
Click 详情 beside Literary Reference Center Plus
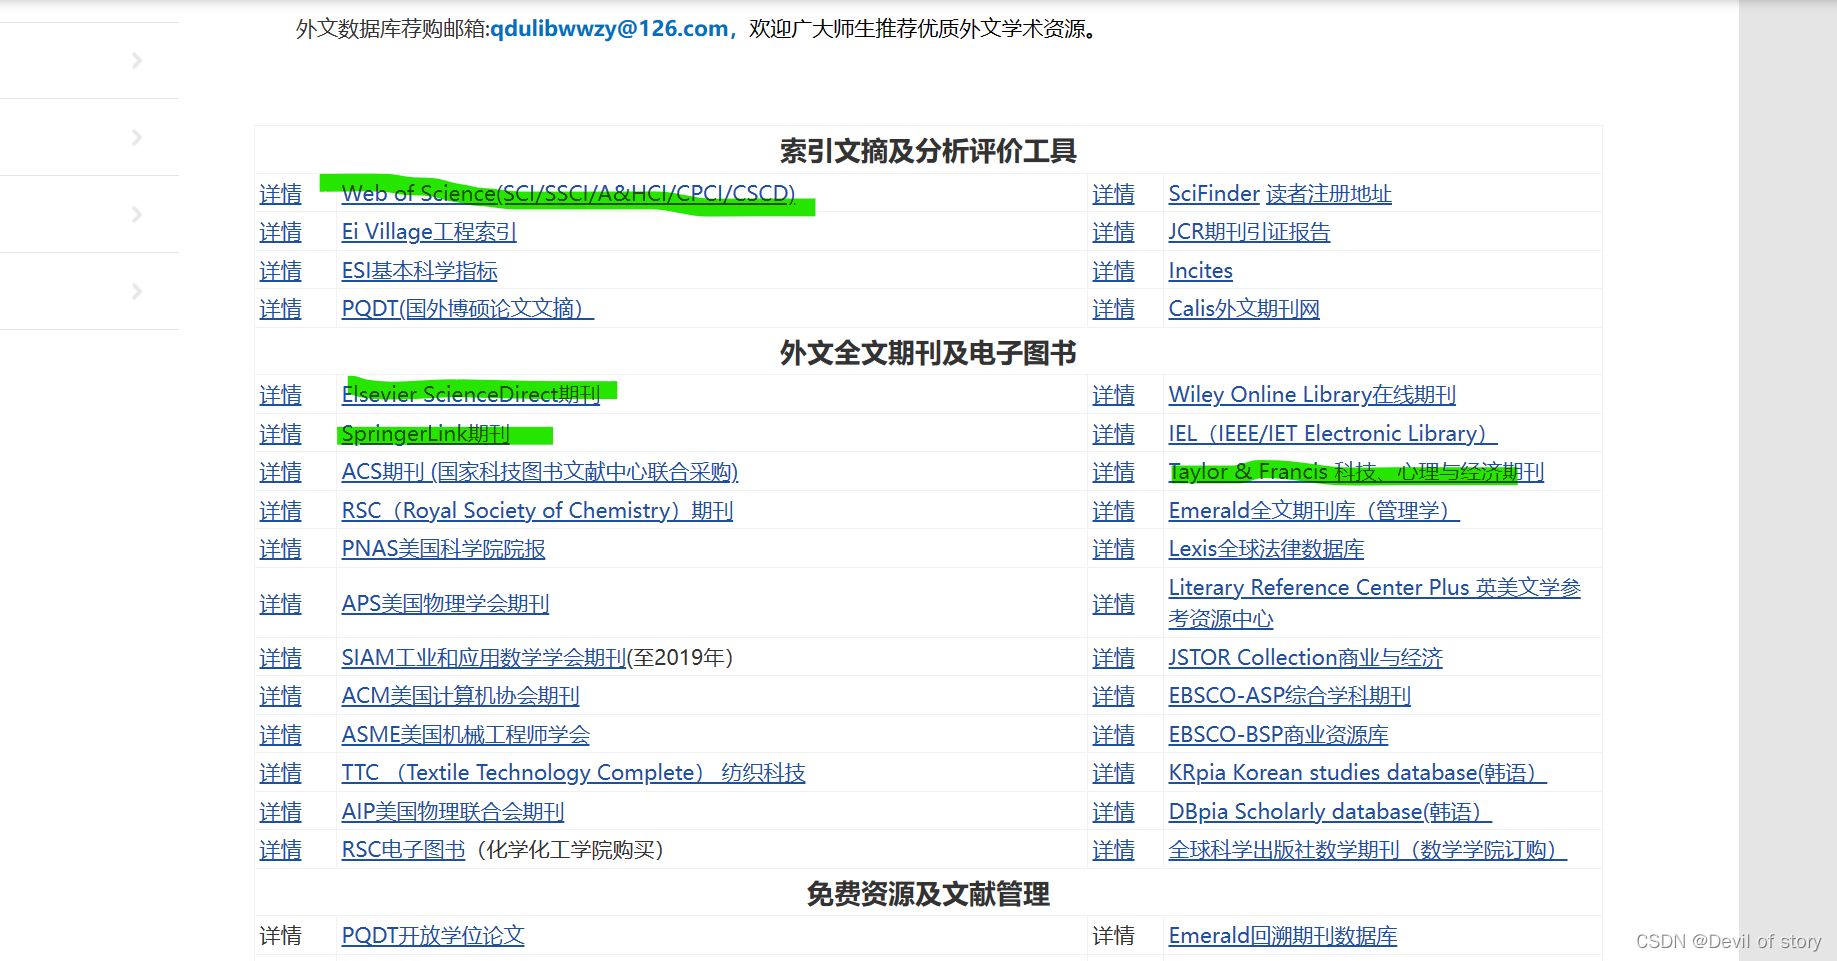pos(1113,604)
